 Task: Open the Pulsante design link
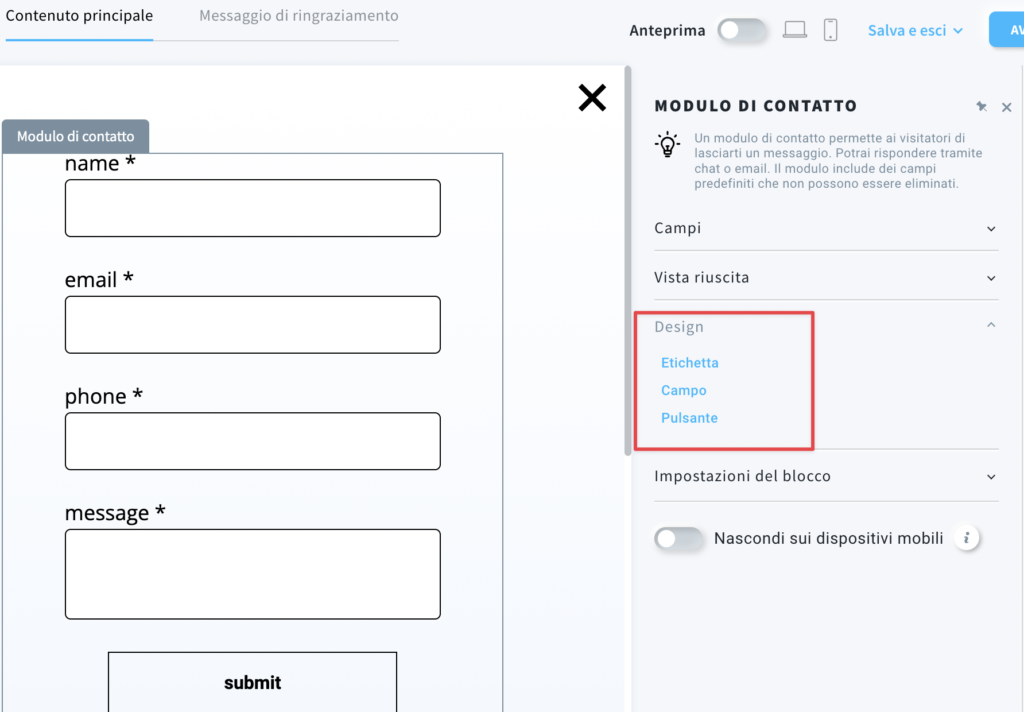689,418
